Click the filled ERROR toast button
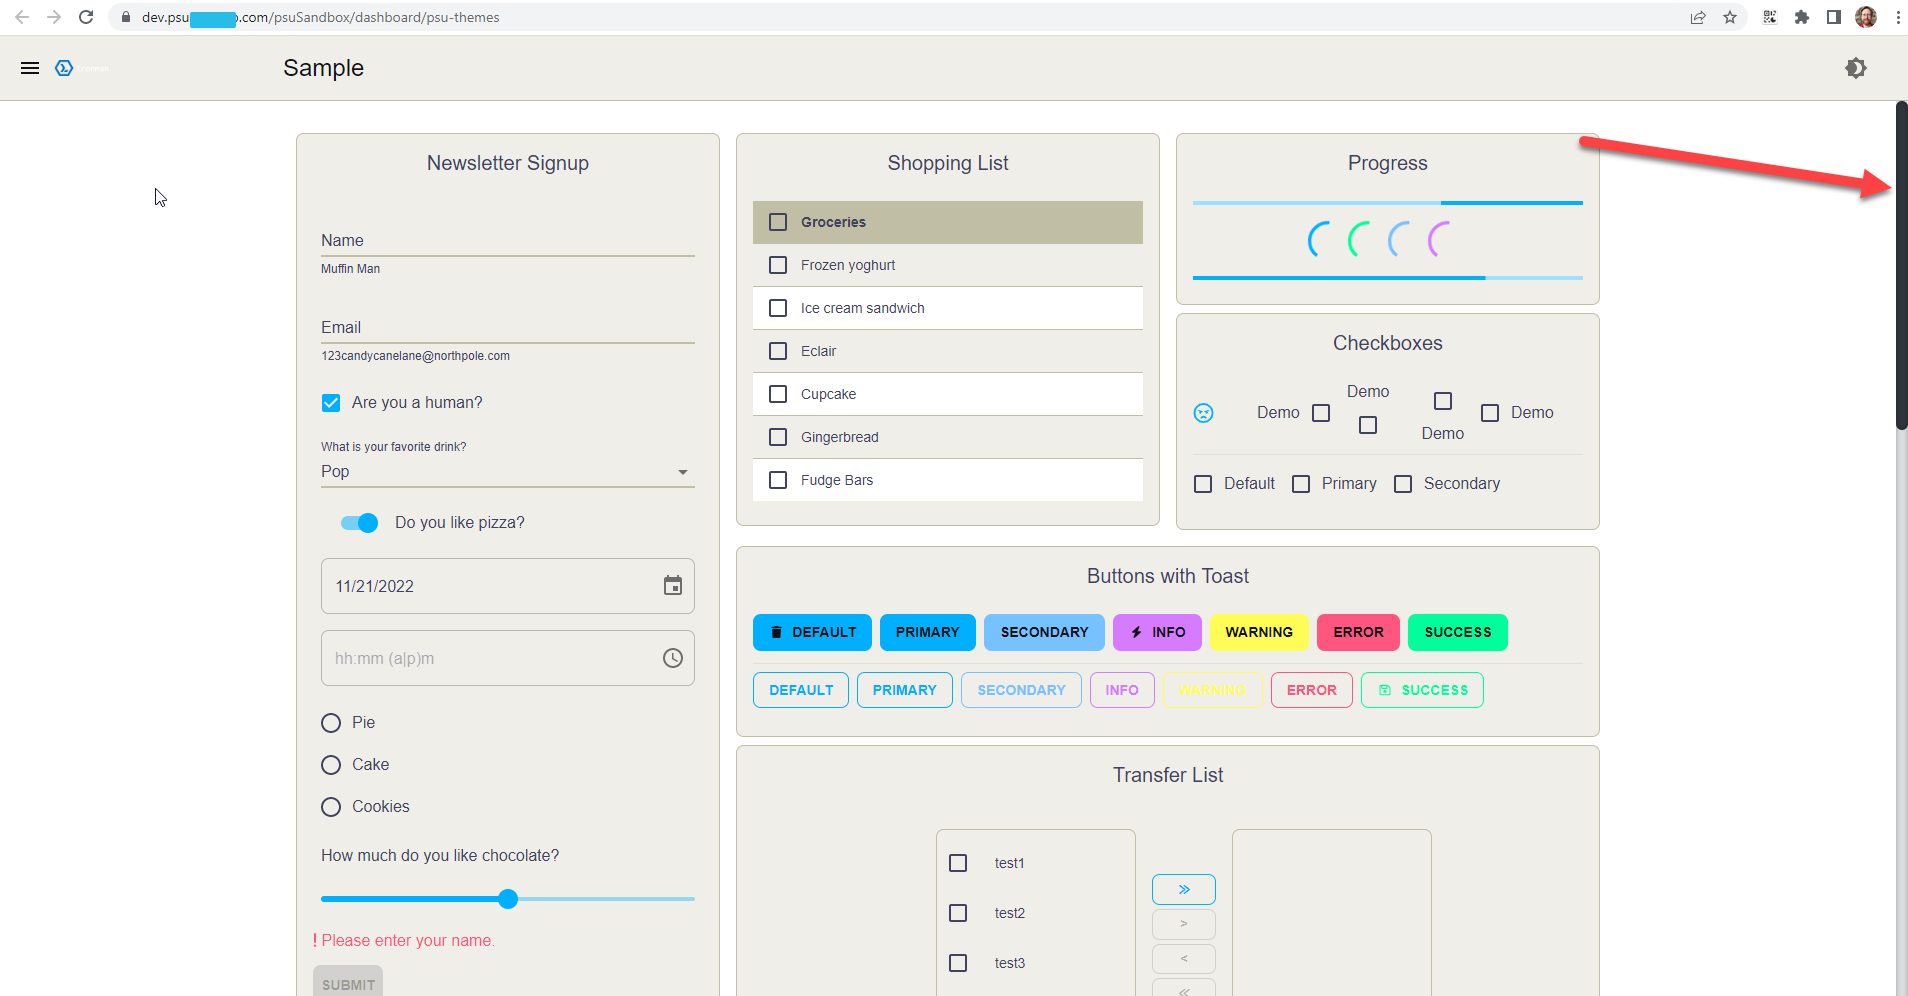The width and height of the screenshot is (1908, 996). [x=1358, y=632]
